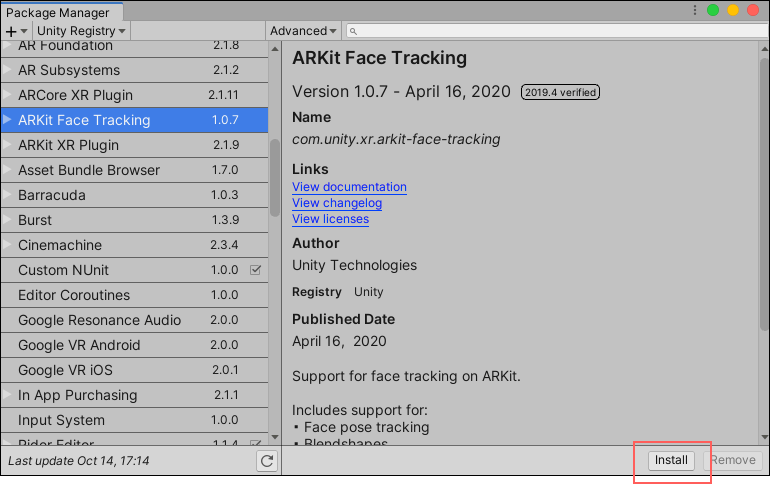
Task: Expand the ARCore XR Plugin arrow
Action: 7,95
